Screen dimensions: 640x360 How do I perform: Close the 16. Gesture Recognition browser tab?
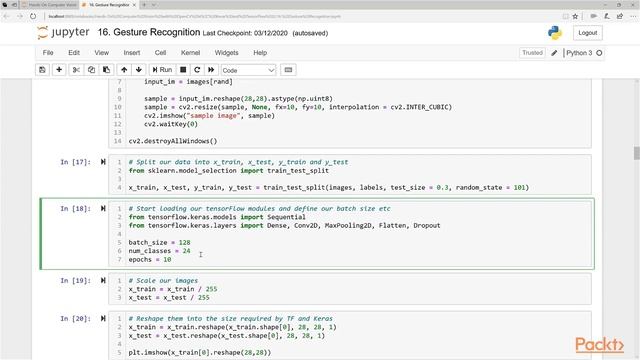pyautogui.click(x=134, y=5)
